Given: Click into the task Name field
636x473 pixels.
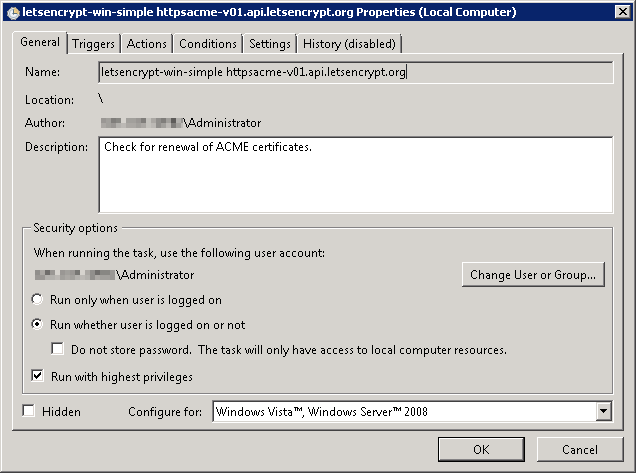Looking at the screenshot, I should pyautogui.click(x=356, y=72).
